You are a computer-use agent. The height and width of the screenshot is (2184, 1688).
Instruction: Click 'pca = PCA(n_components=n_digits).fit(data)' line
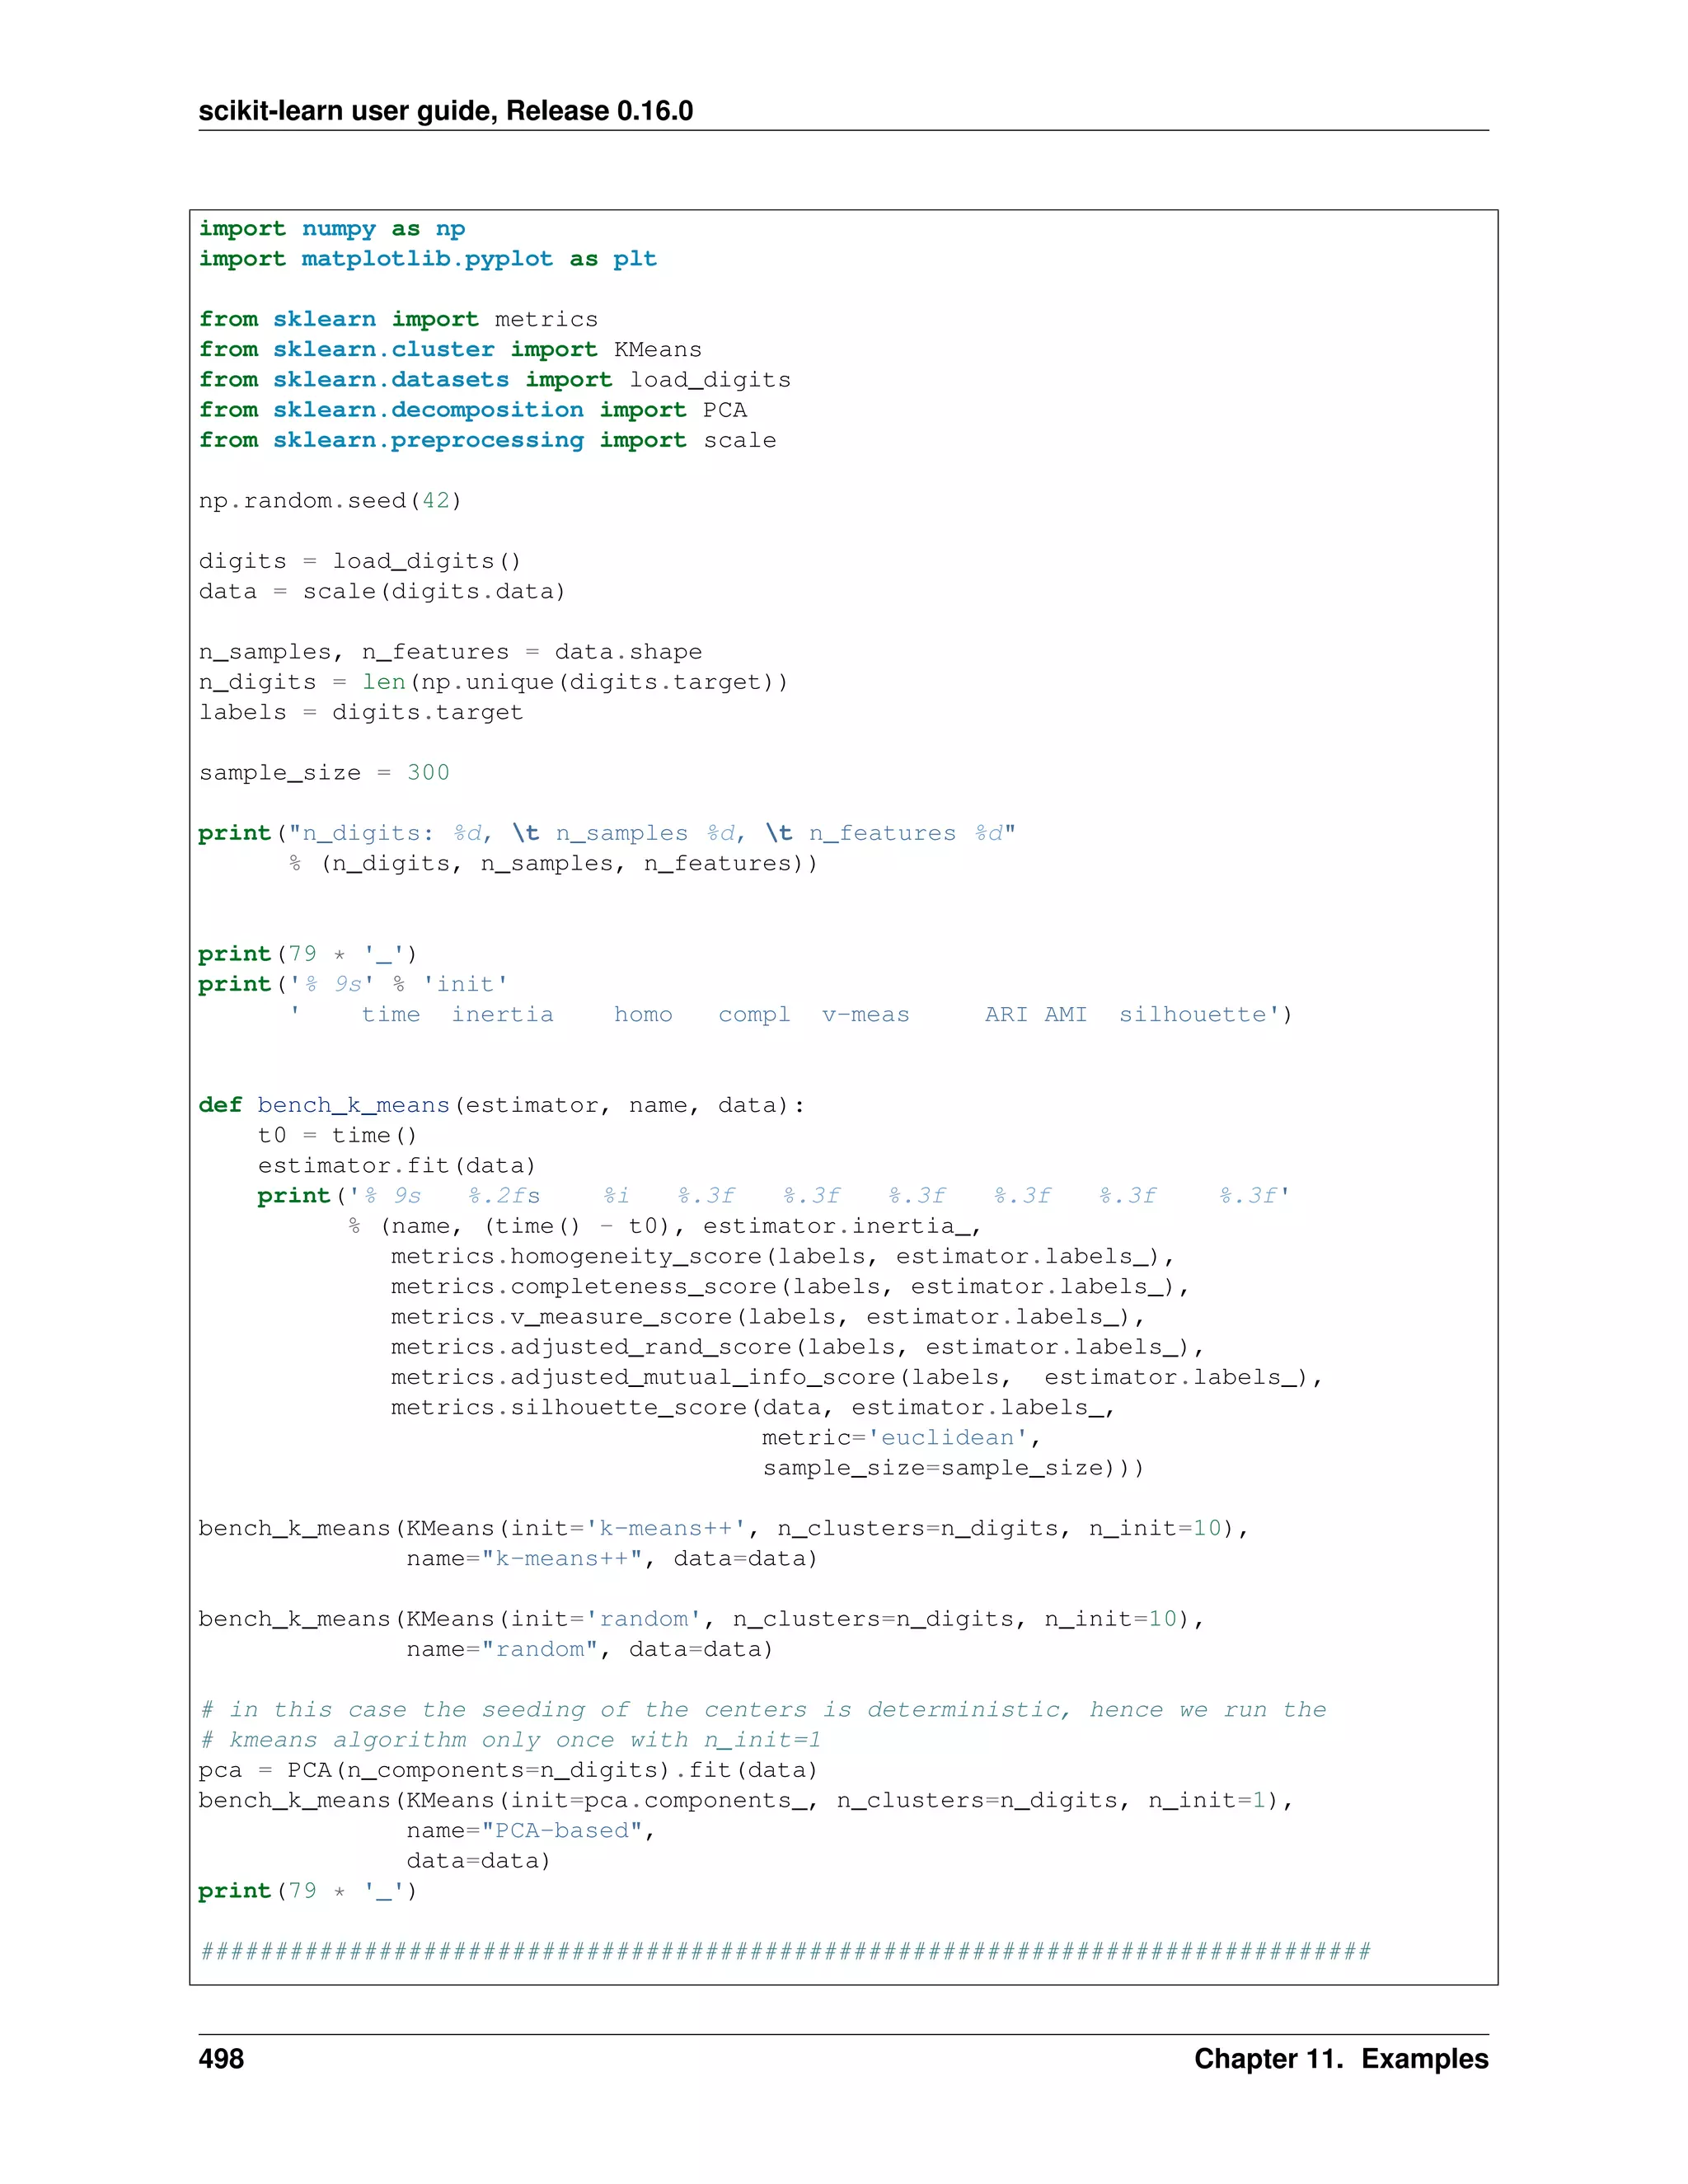[508, 1770]
